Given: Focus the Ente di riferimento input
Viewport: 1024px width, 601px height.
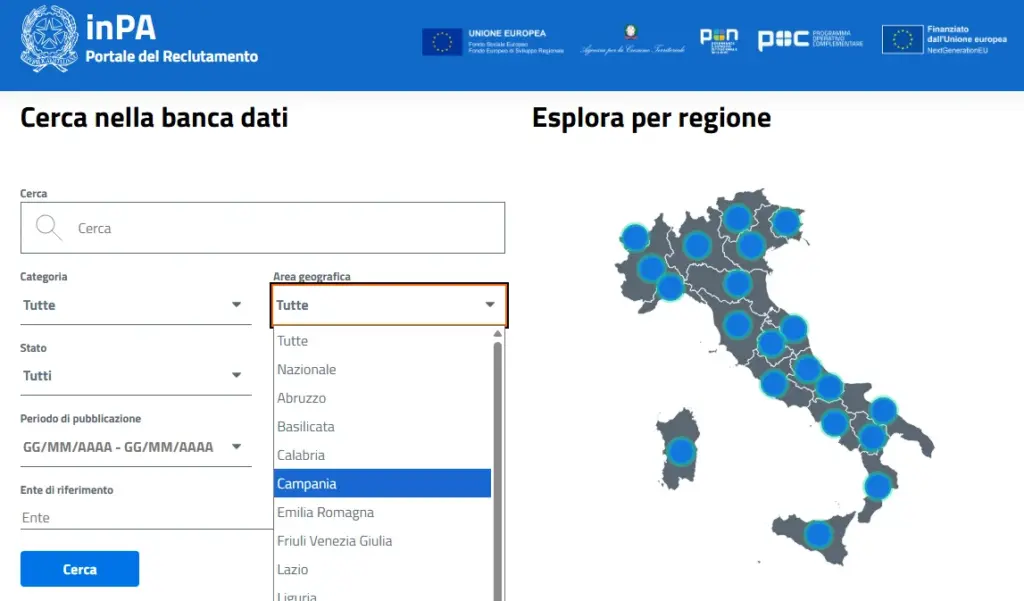Looking at the screenshot, I should [146, 517].
